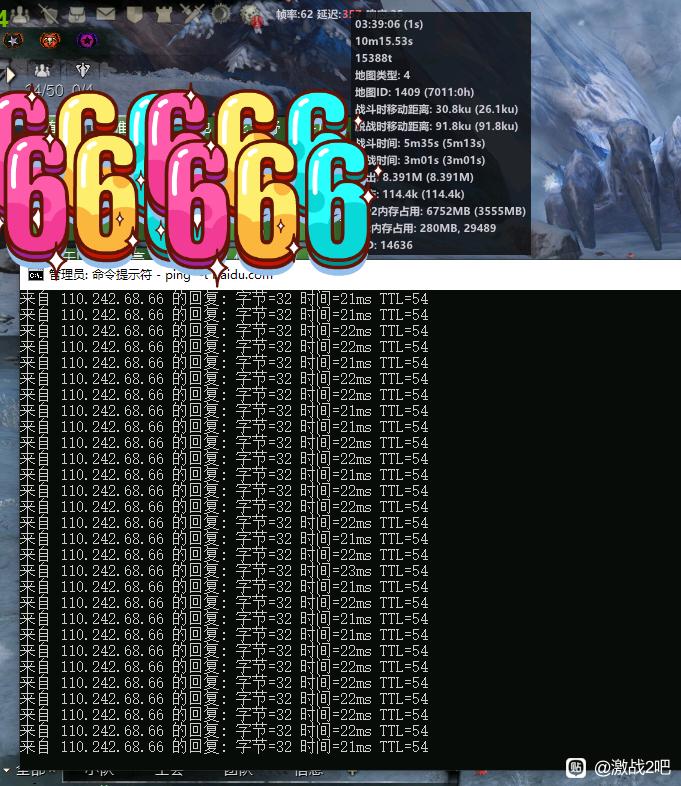Click the 280MB, 29489 memory line
Screen dimensions: 681x786
(433, 229)
